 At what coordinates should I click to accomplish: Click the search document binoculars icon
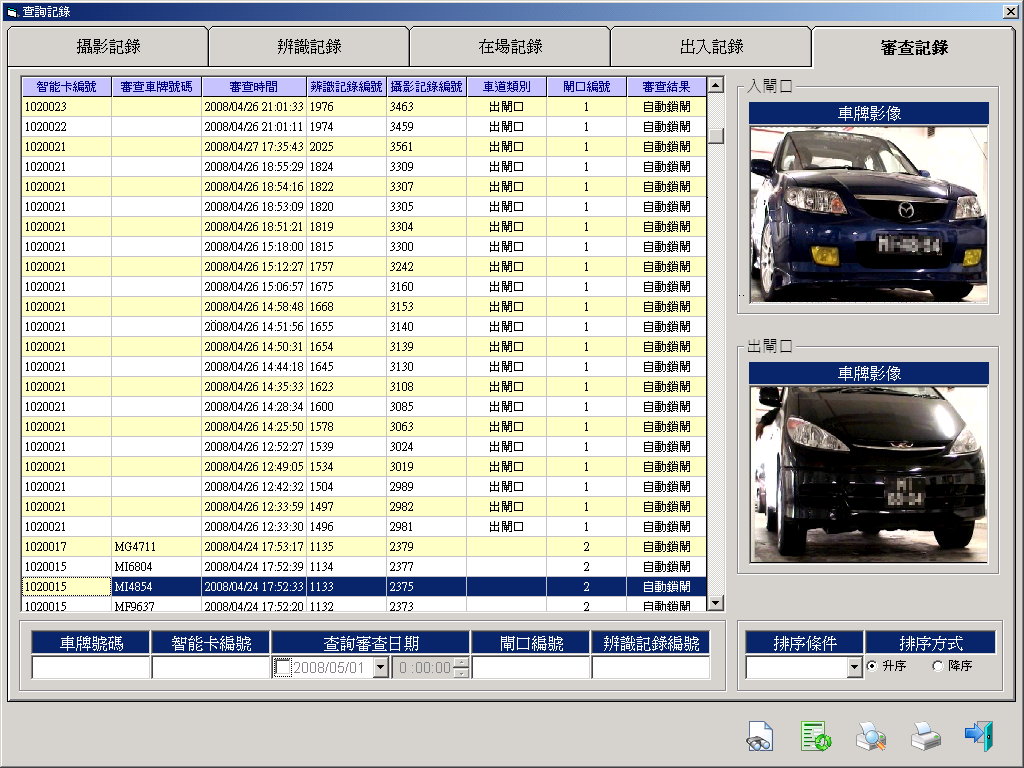760,737
